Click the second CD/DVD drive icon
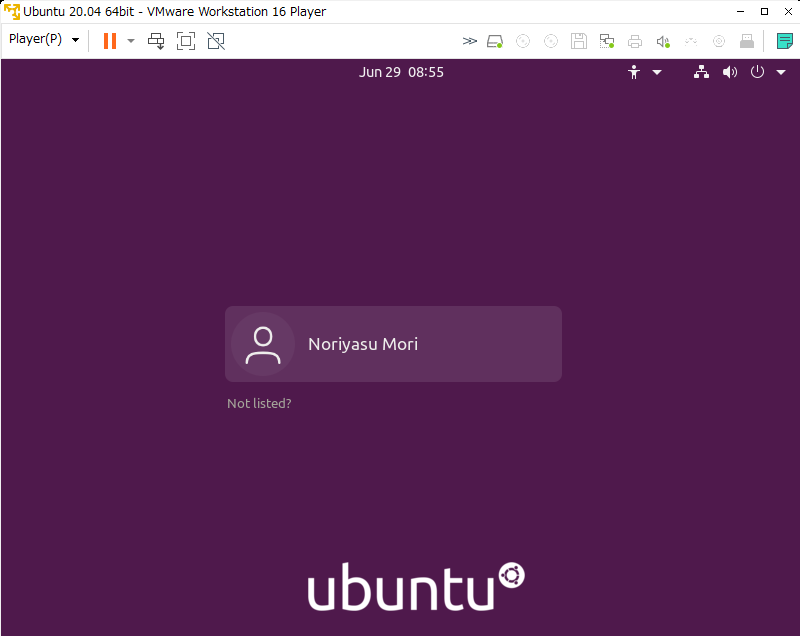 coord(551,41)
